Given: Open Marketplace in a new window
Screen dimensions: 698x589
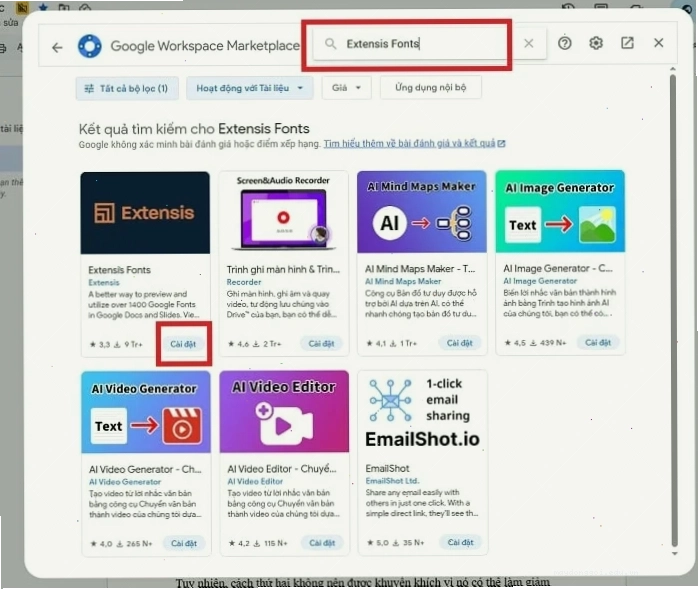Looking at the screenshot, I should 627,43.
